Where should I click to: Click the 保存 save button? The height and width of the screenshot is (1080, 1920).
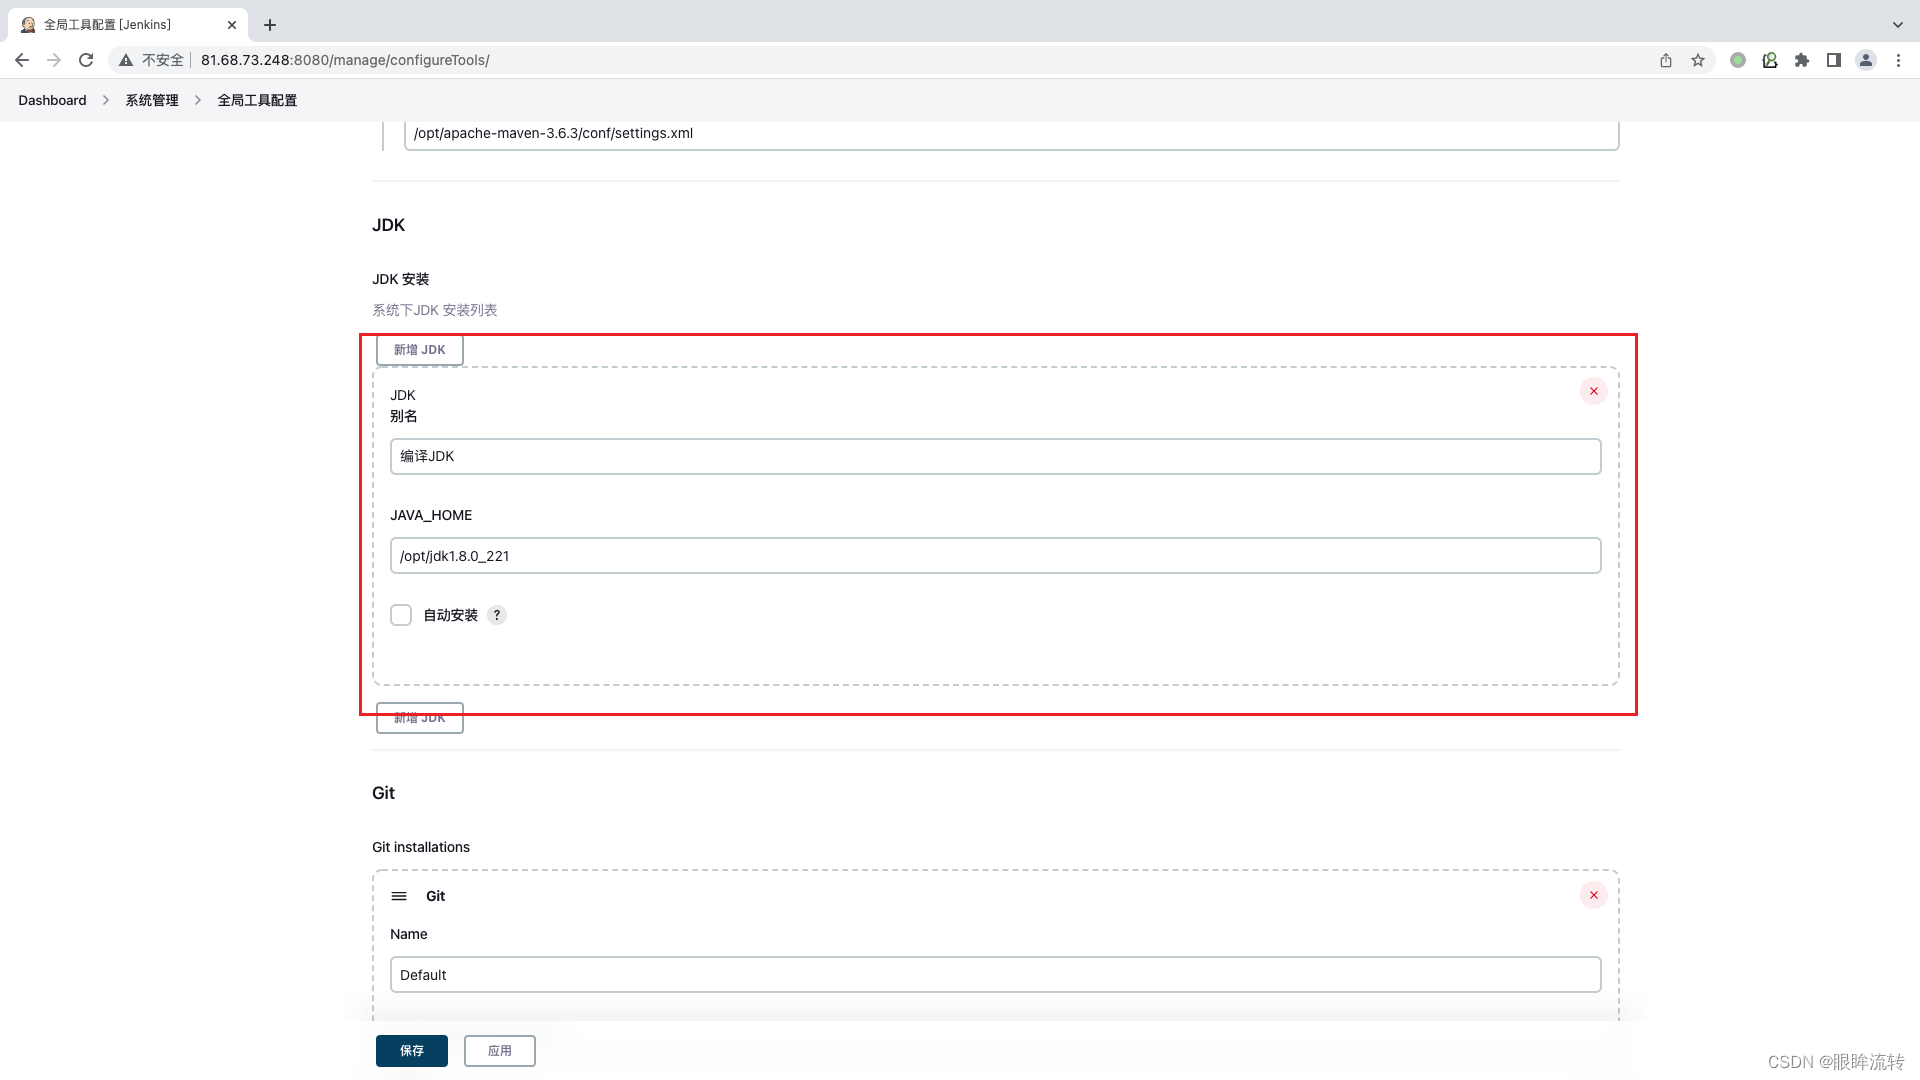point(412,1051)
